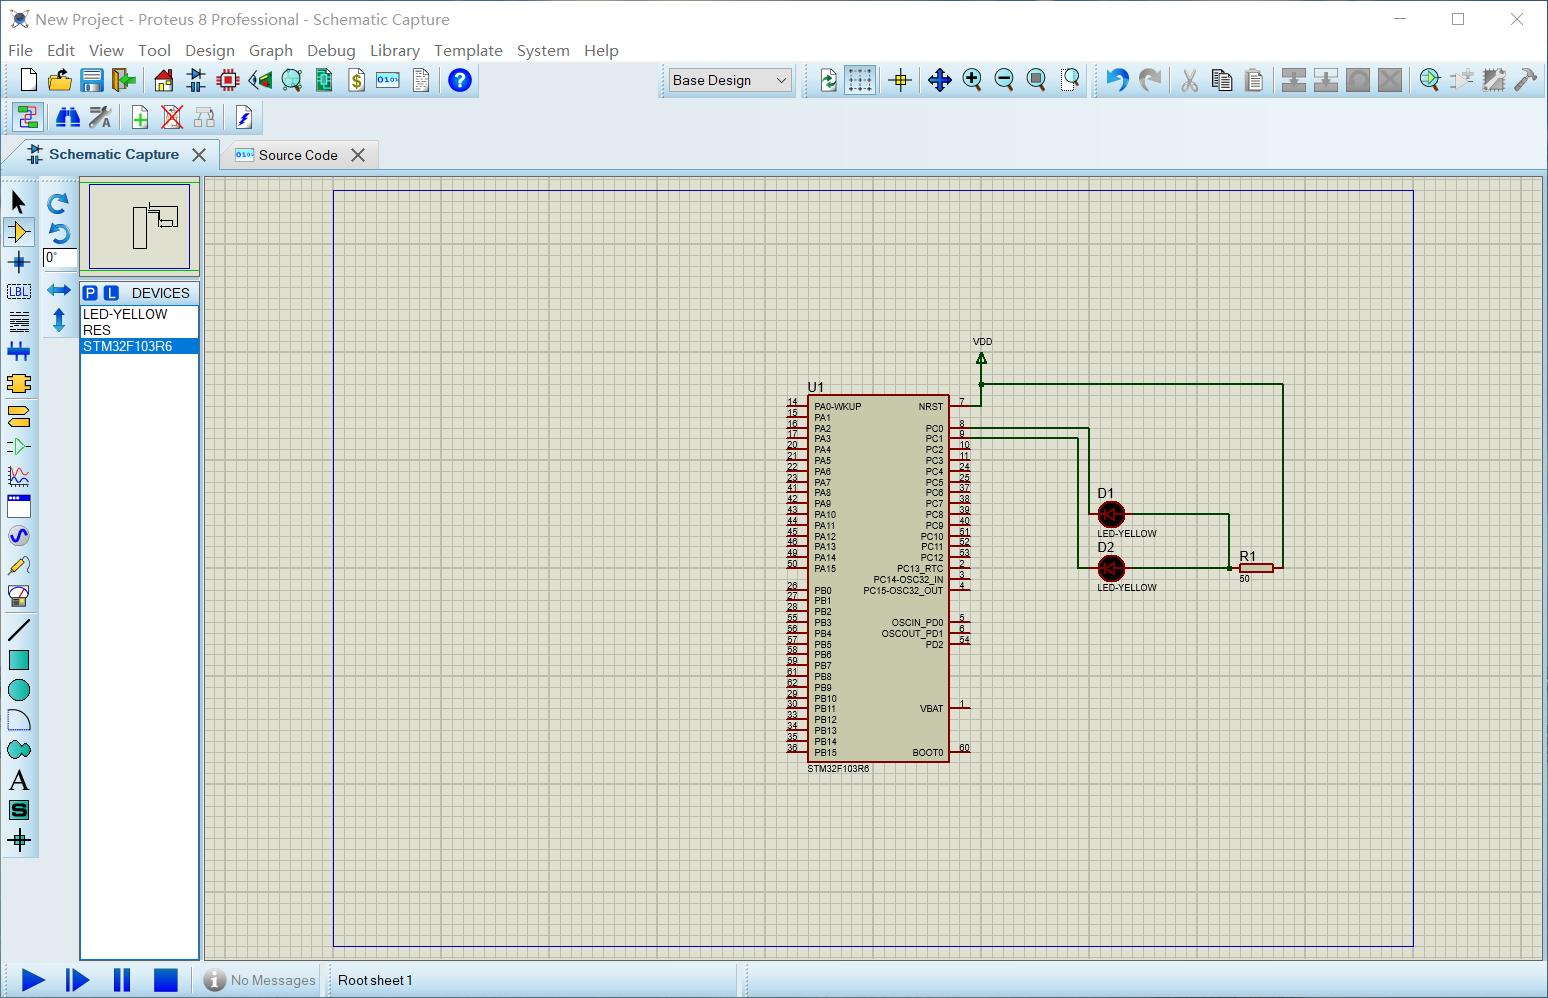Screen dimensions: 1548x998
Task: Open the Graph menu
Action: pos(271,50)
